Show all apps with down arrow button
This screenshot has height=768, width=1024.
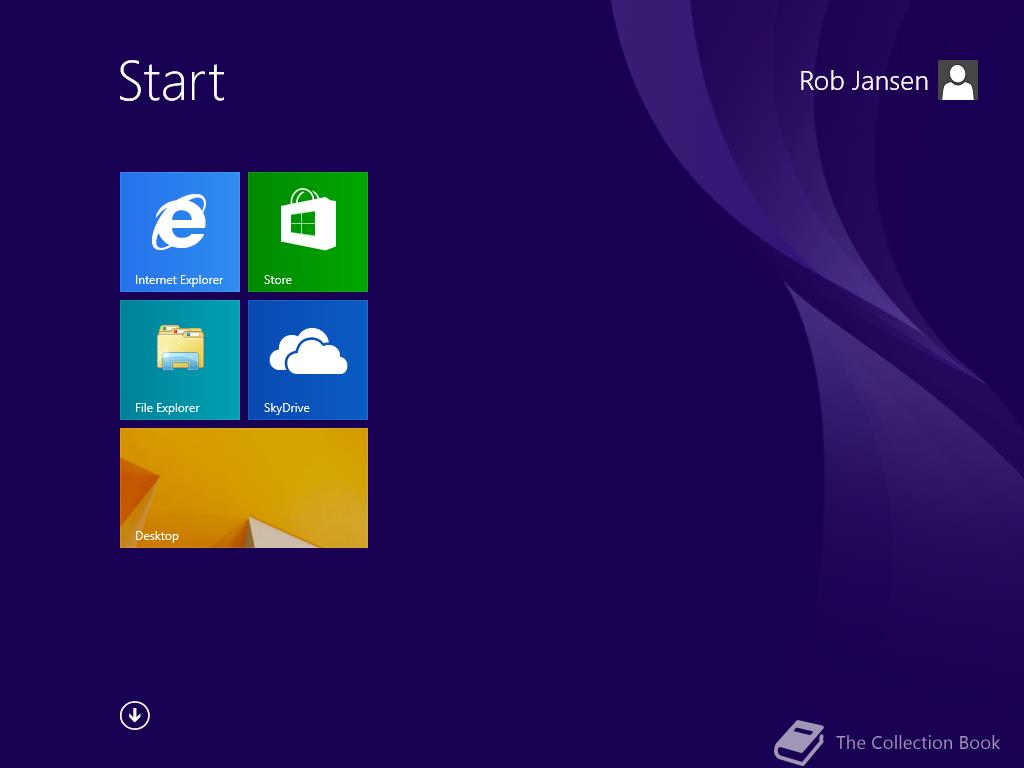coord(135,715)
